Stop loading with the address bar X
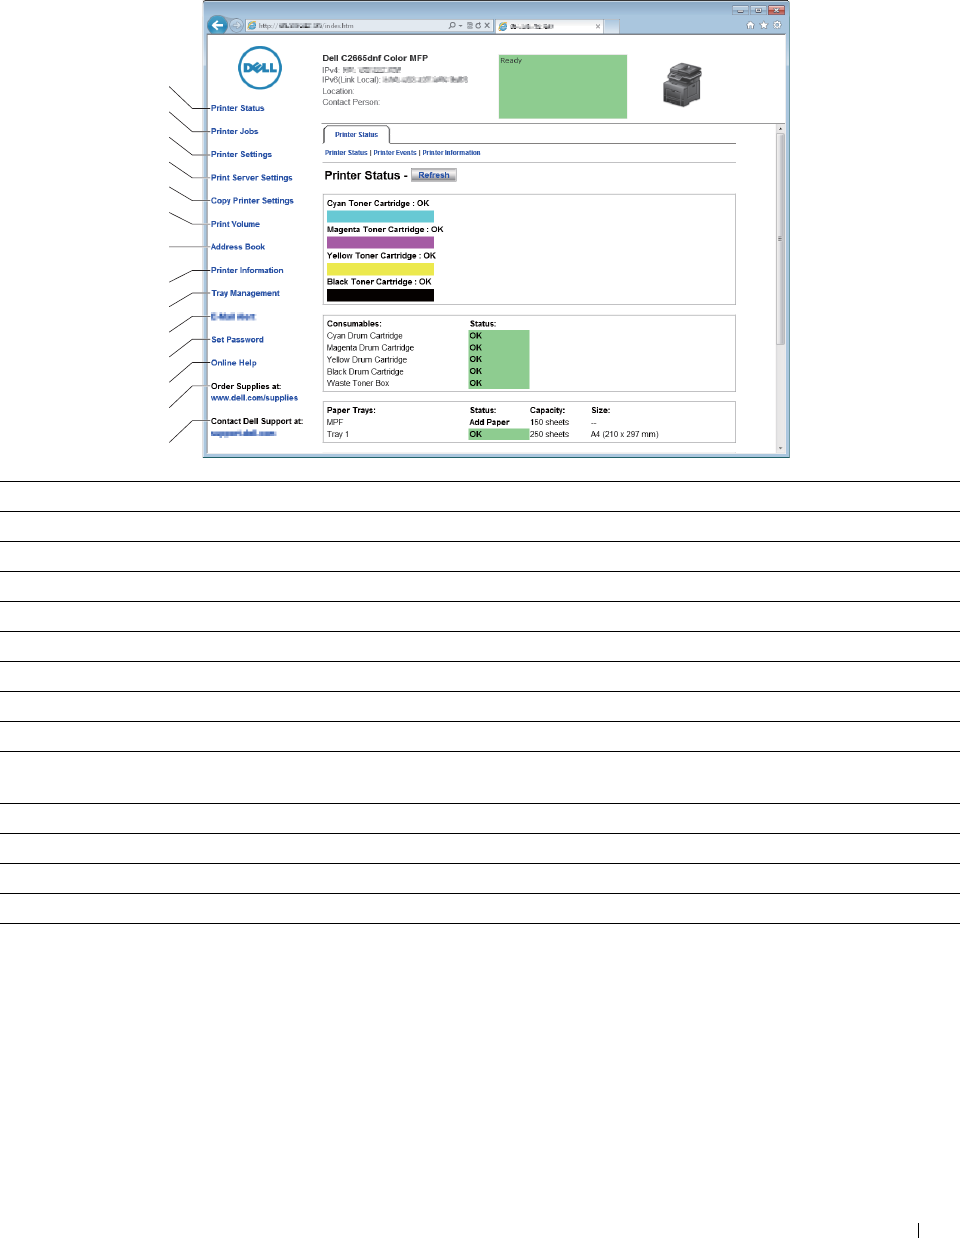Viewport: 960px width, 1238px height. [x=487, y=26]
